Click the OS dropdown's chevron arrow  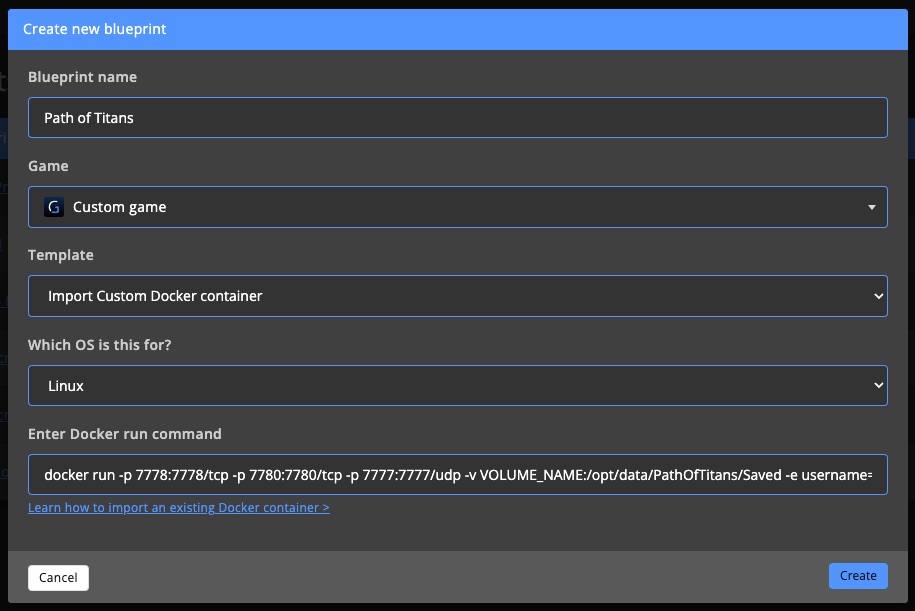point(878,384)
